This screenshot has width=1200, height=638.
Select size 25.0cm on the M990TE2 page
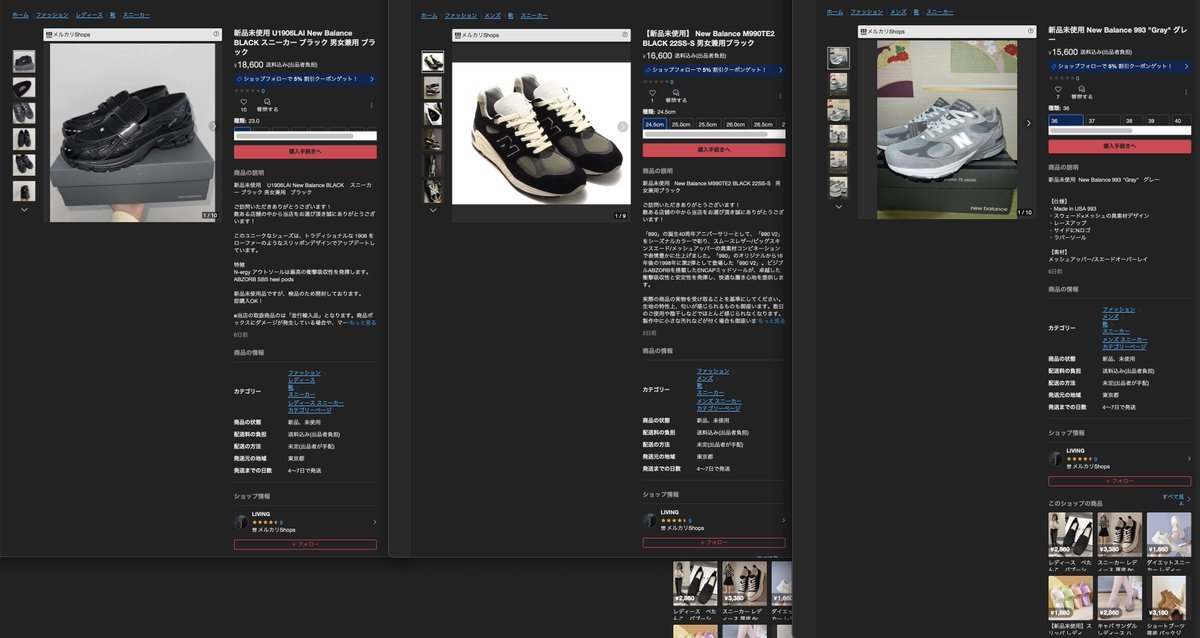click(x=681, y=125)
